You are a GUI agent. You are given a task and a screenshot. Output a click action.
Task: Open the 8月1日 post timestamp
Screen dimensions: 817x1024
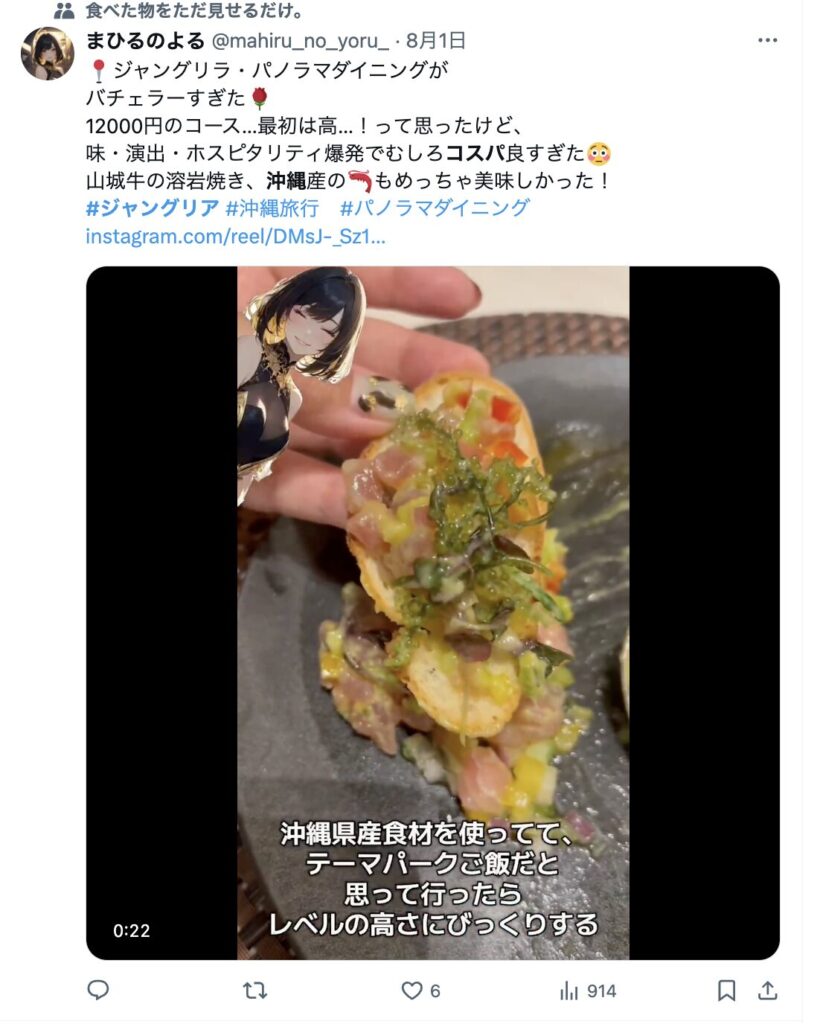click(436, 40)
